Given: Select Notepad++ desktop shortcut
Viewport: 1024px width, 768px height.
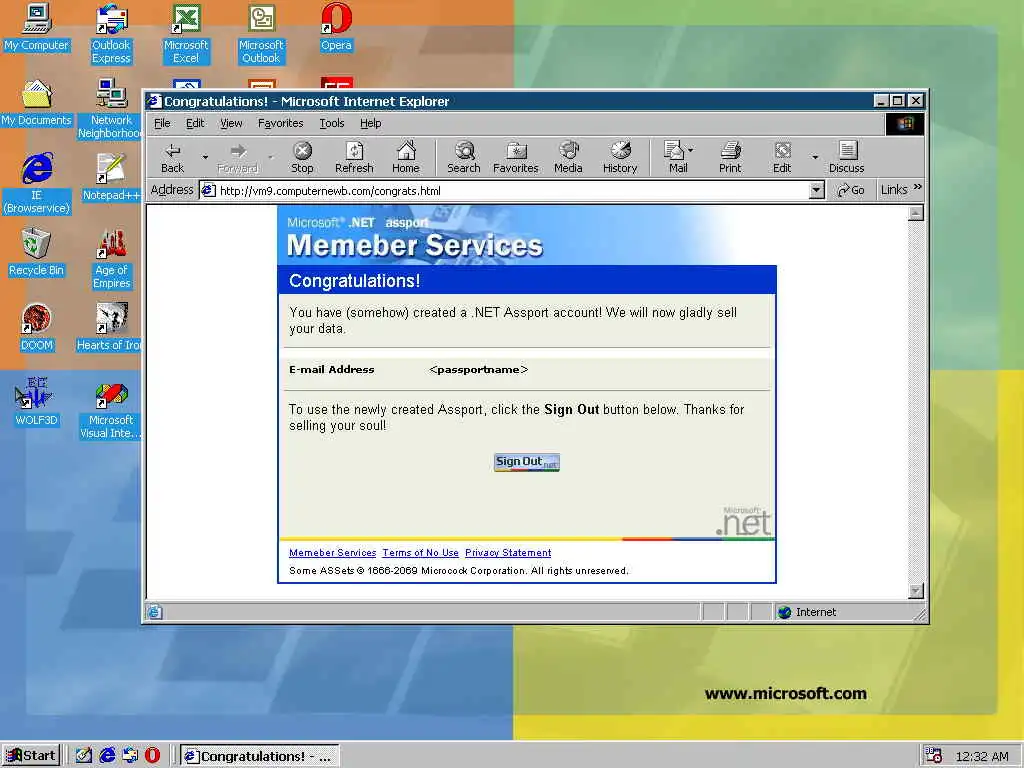Looking at the screenshot, I should coord(111,178).
